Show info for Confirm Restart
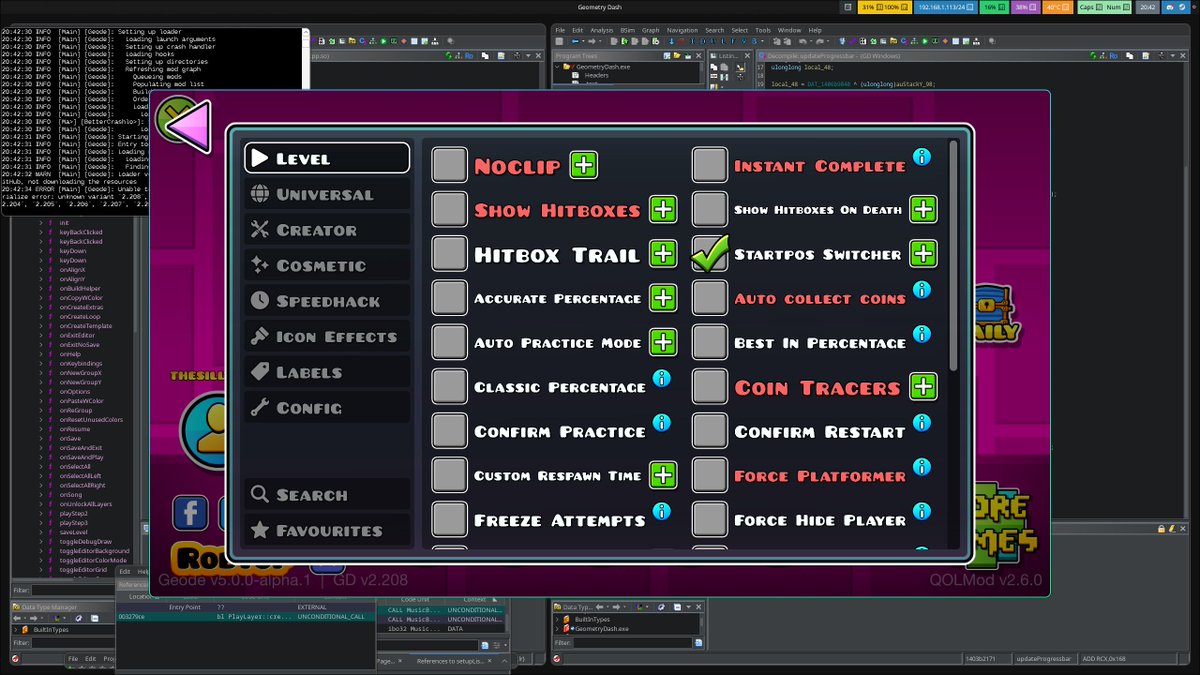This screenshot has width=1200, height=675. click(921, 422)
